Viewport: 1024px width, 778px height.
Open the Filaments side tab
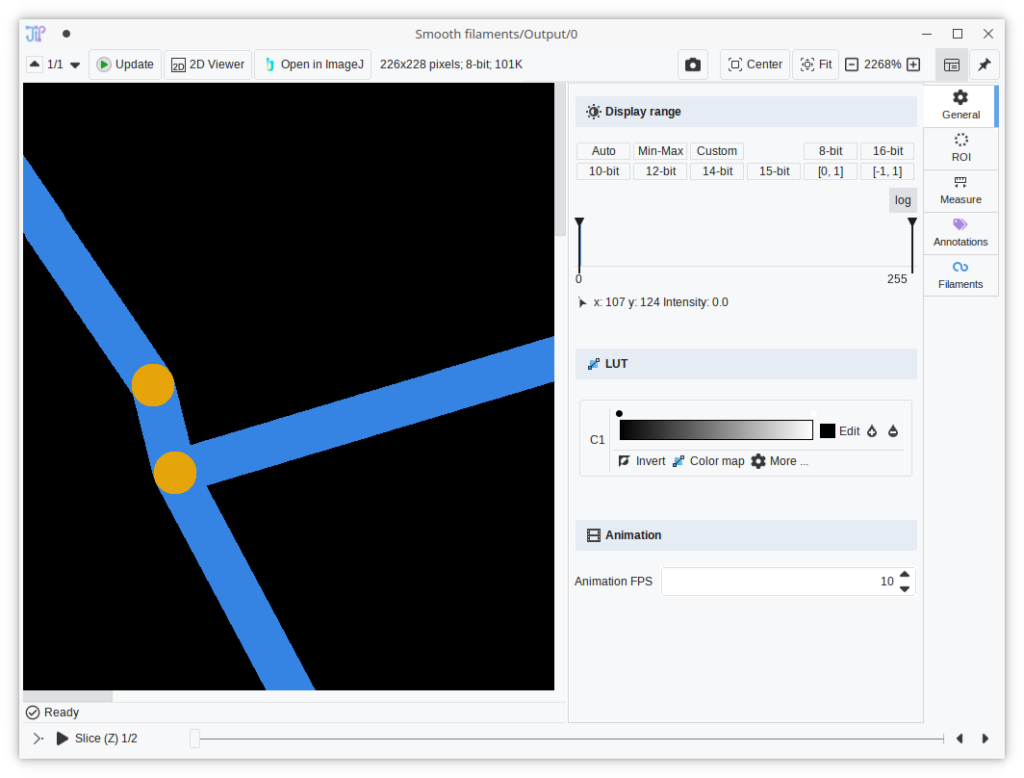pyautogui.click(x=960, y=275)
